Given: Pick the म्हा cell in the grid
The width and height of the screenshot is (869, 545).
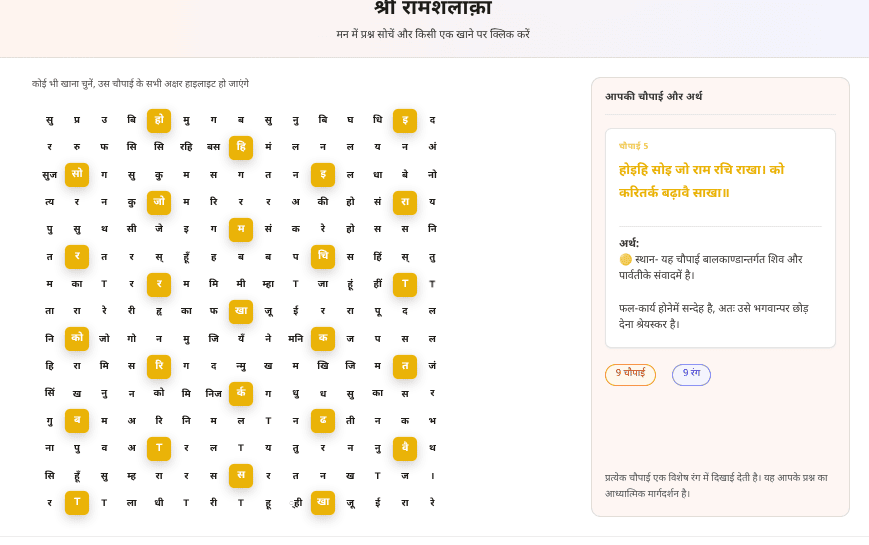Looking at the screenshot, I should click(268, 284).
